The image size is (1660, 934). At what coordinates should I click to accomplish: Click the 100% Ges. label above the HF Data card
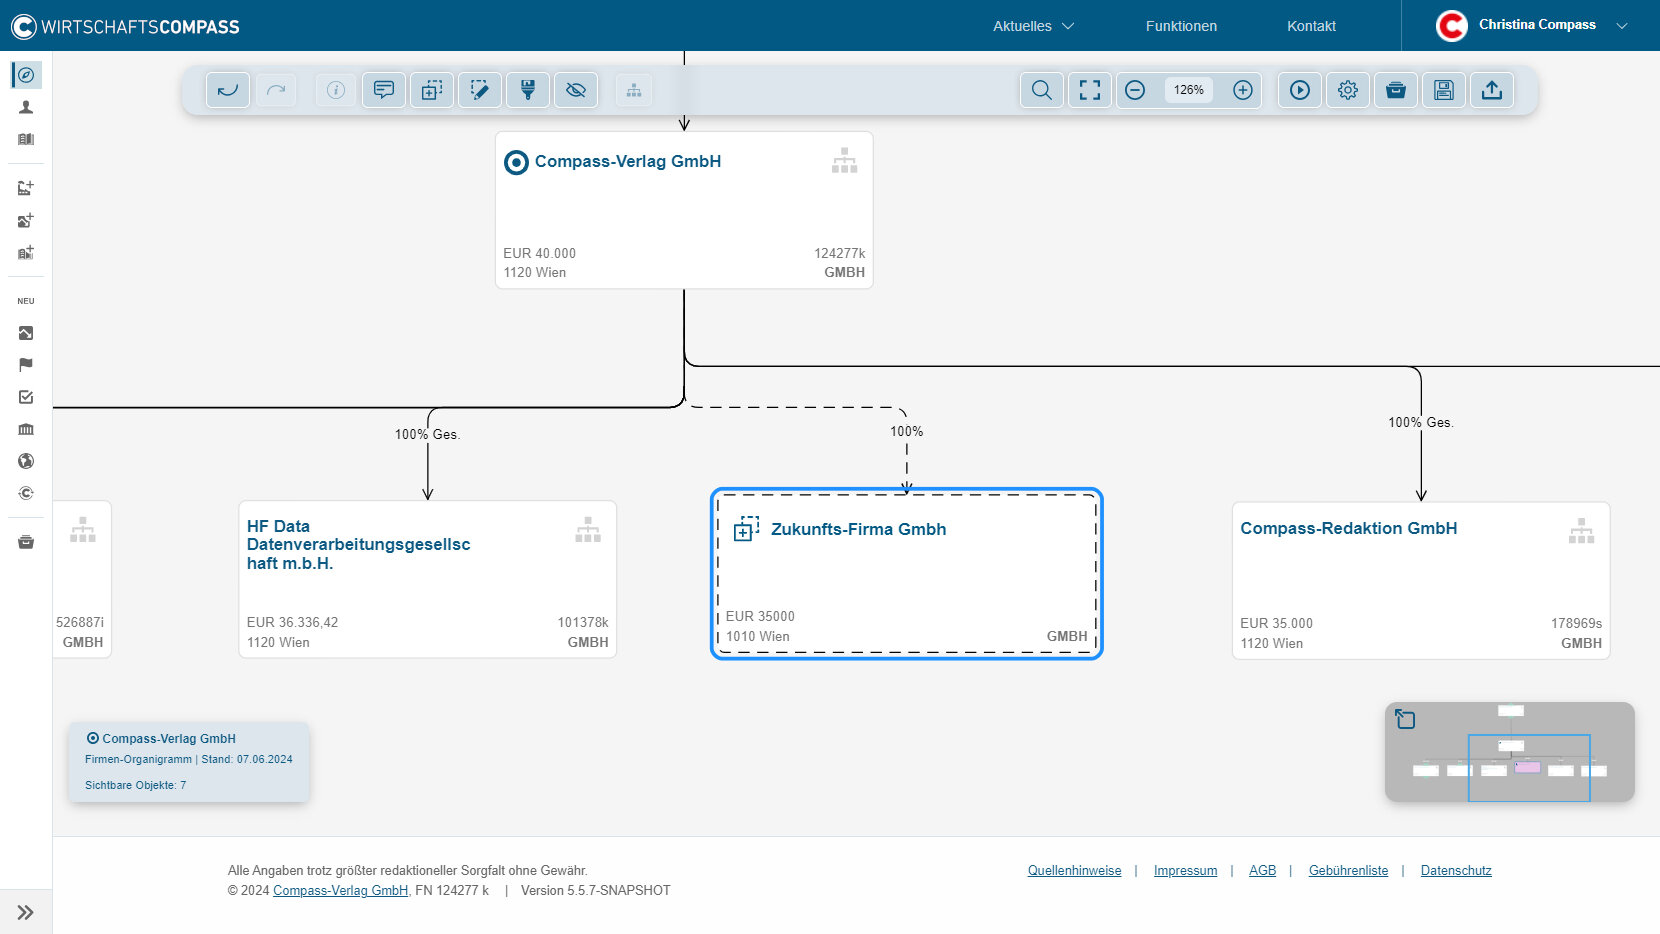(427, 435)
